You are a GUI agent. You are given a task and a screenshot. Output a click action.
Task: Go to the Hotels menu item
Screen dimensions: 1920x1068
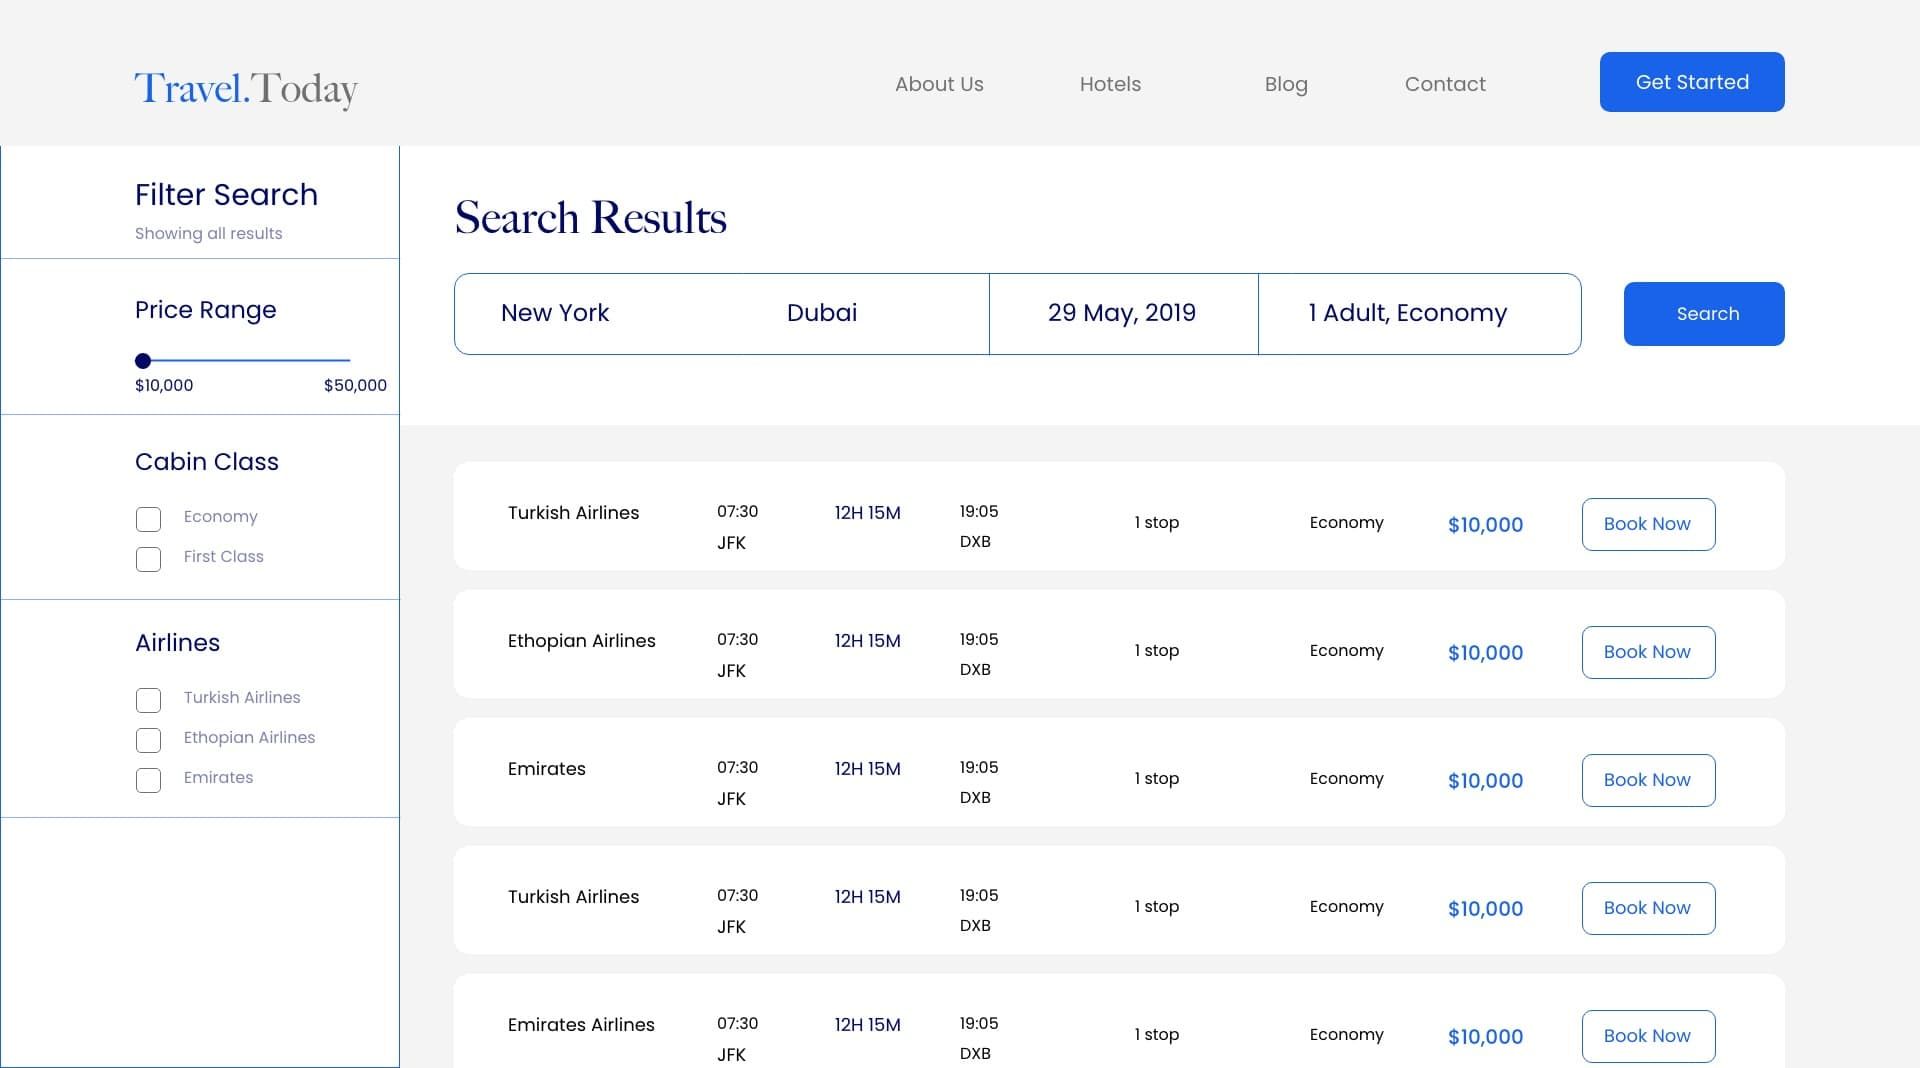coord(1109,84)
